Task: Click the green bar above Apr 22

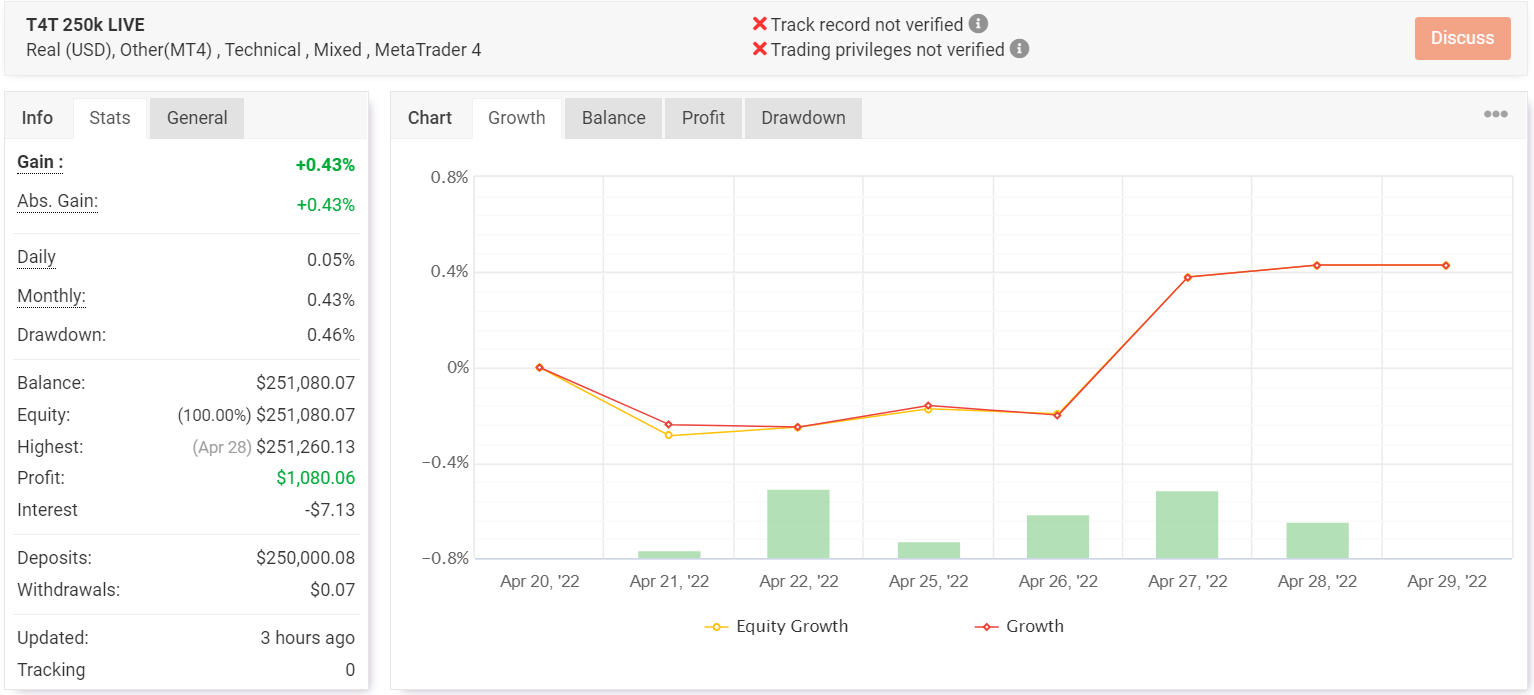Action: pyautogui.click(x=798, y=523)
